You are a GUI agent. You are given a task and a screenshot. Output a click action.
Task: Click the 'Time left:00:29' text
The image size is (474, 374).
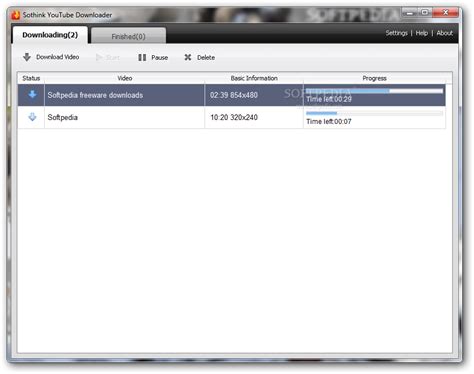click(329, 99)
